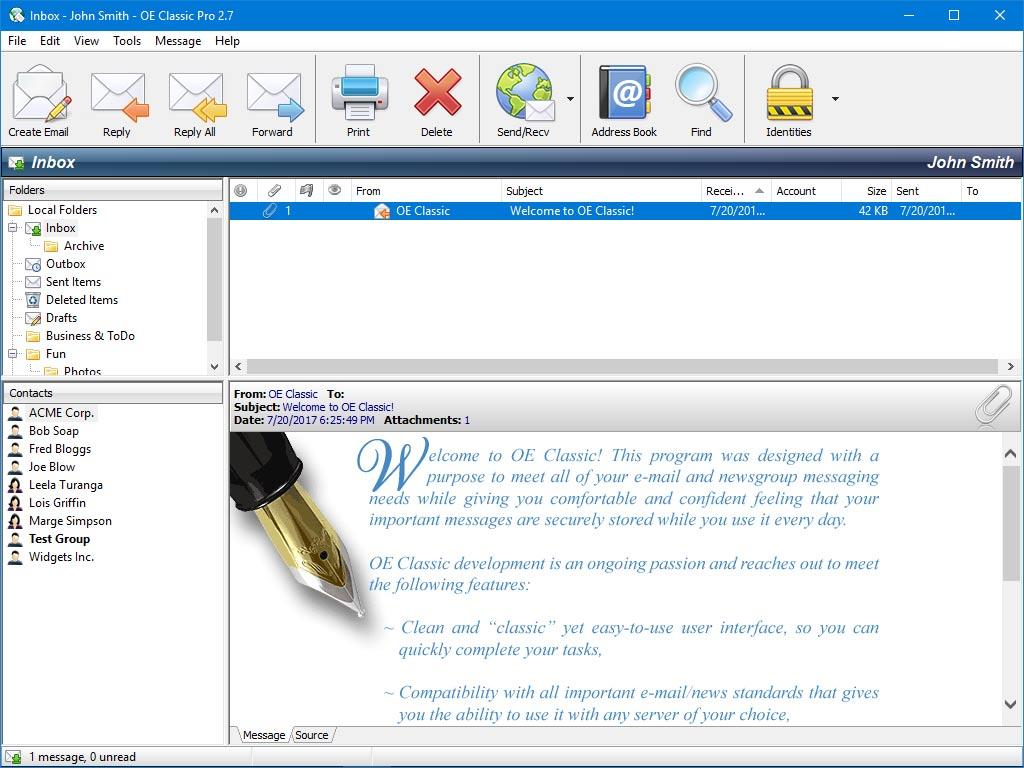The image size is (1024, 768).
Task: Sort by priority column icon
Action: [240, 191]
